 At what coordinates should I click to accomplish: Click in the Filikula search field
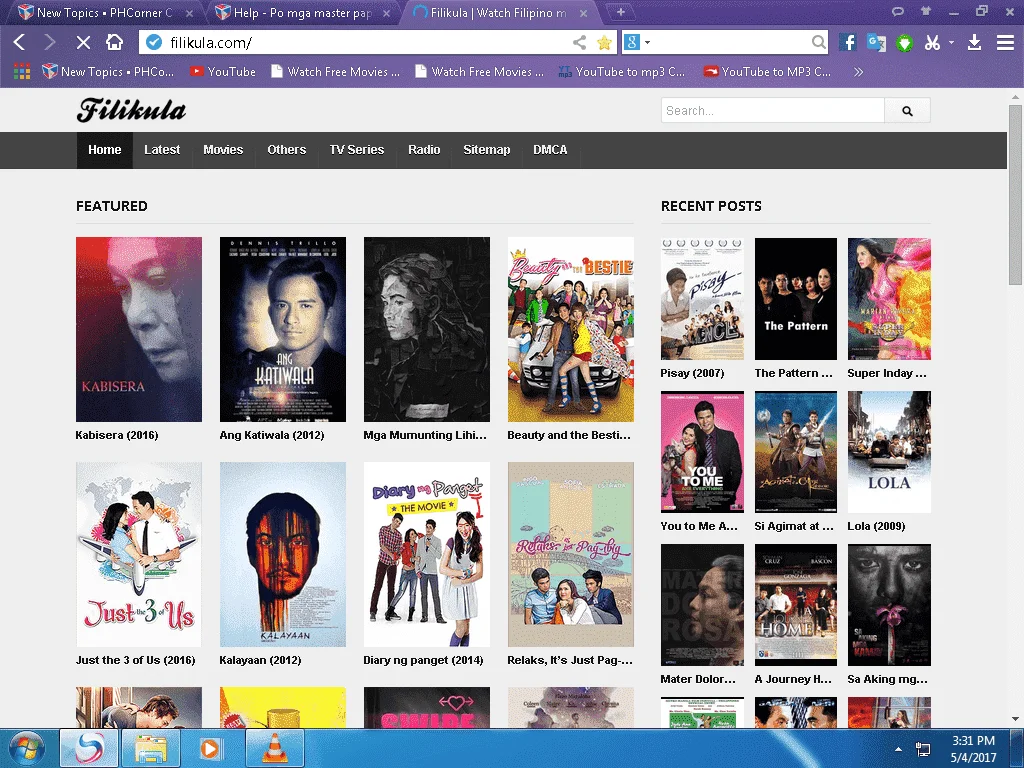(x=773, y=111)
